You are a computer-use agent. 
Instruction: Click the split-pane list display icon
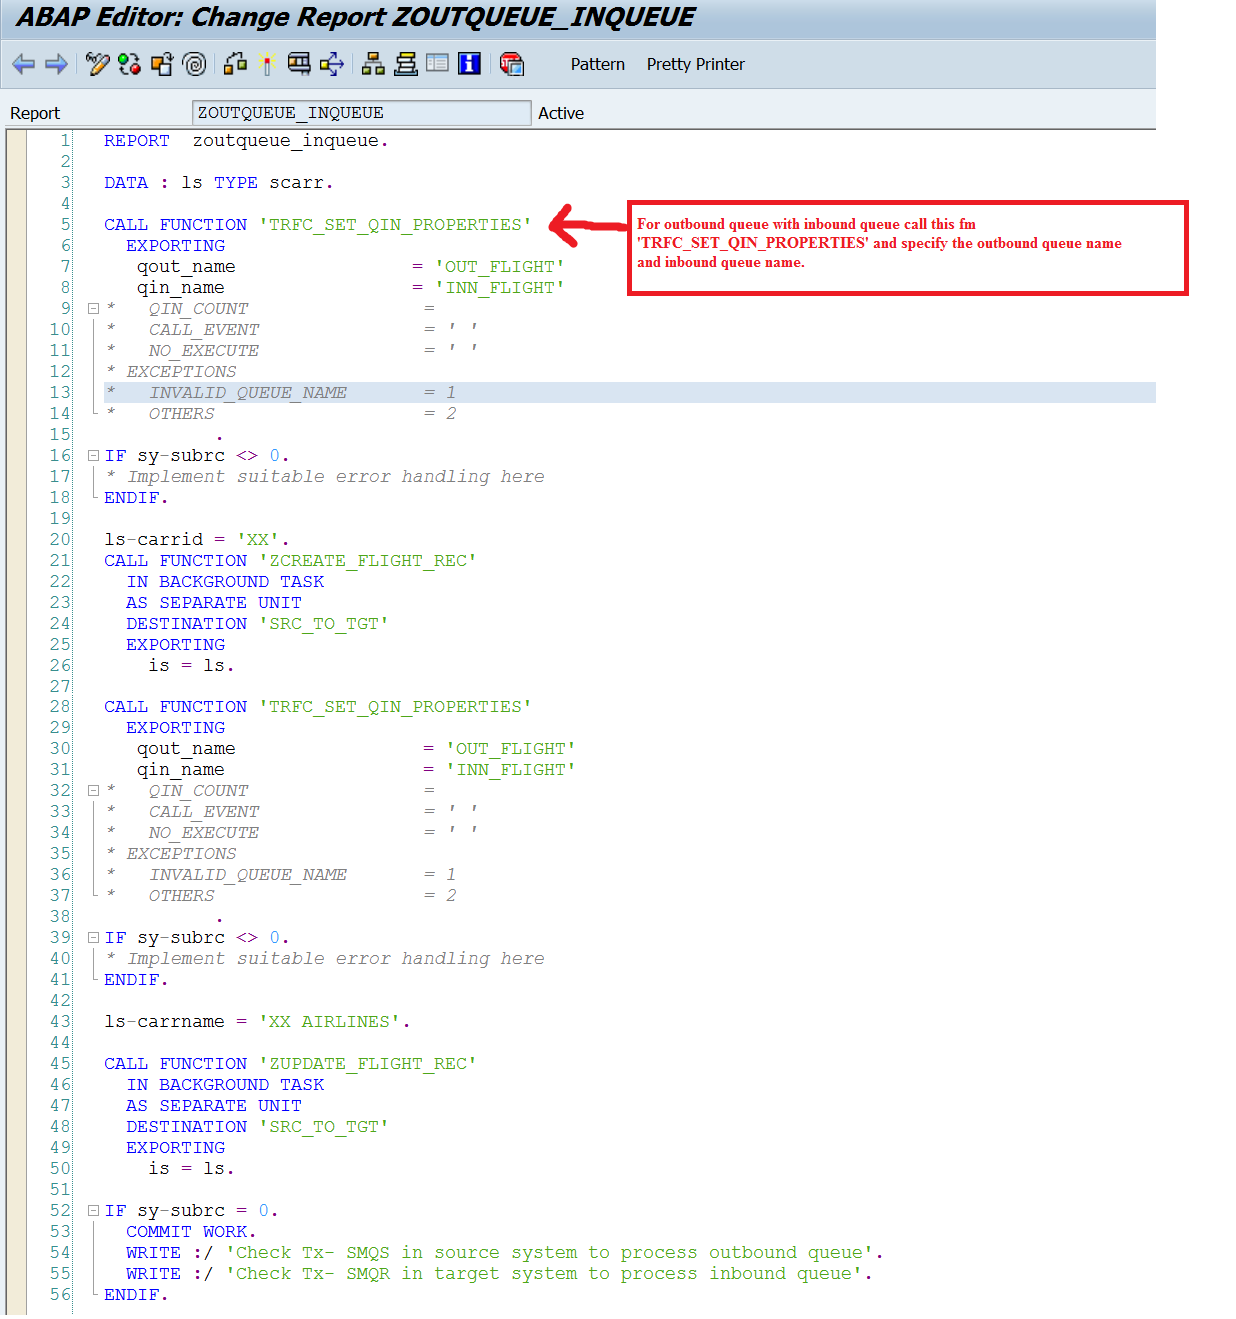pos(437,64)
